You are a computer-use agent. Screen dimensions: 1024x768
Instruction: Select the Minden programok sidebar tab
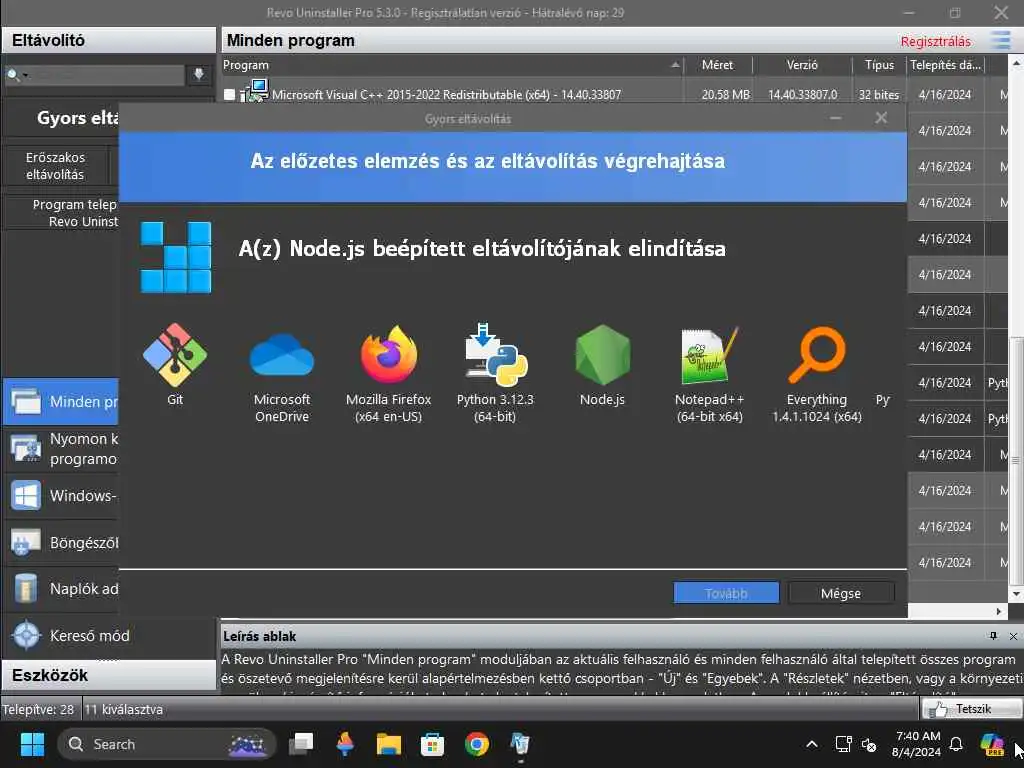(61, 402)
